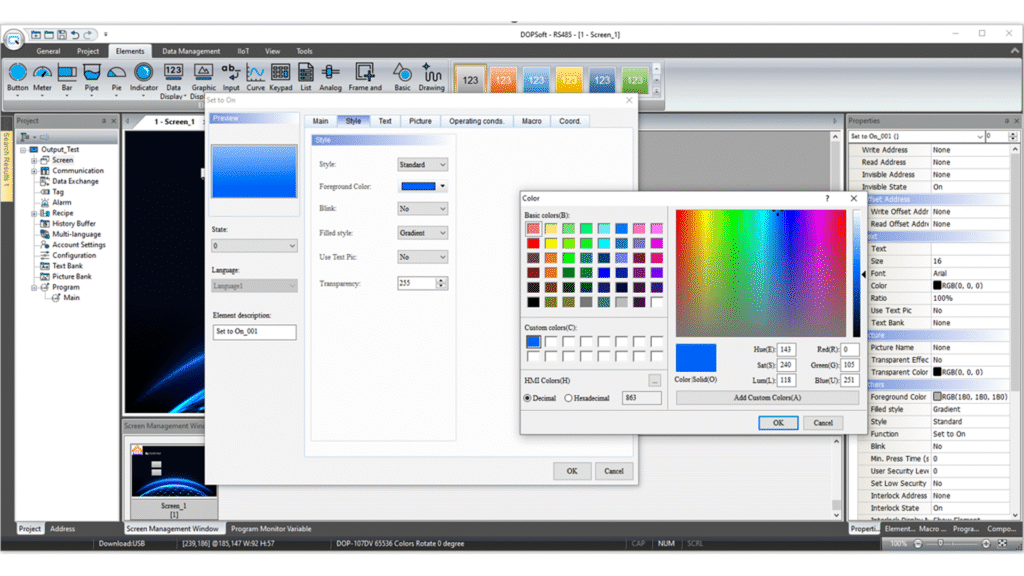The height and width of the screenshot is (576, 1024).
Task: Select the Curve element icon
Action: pos(256,72)
